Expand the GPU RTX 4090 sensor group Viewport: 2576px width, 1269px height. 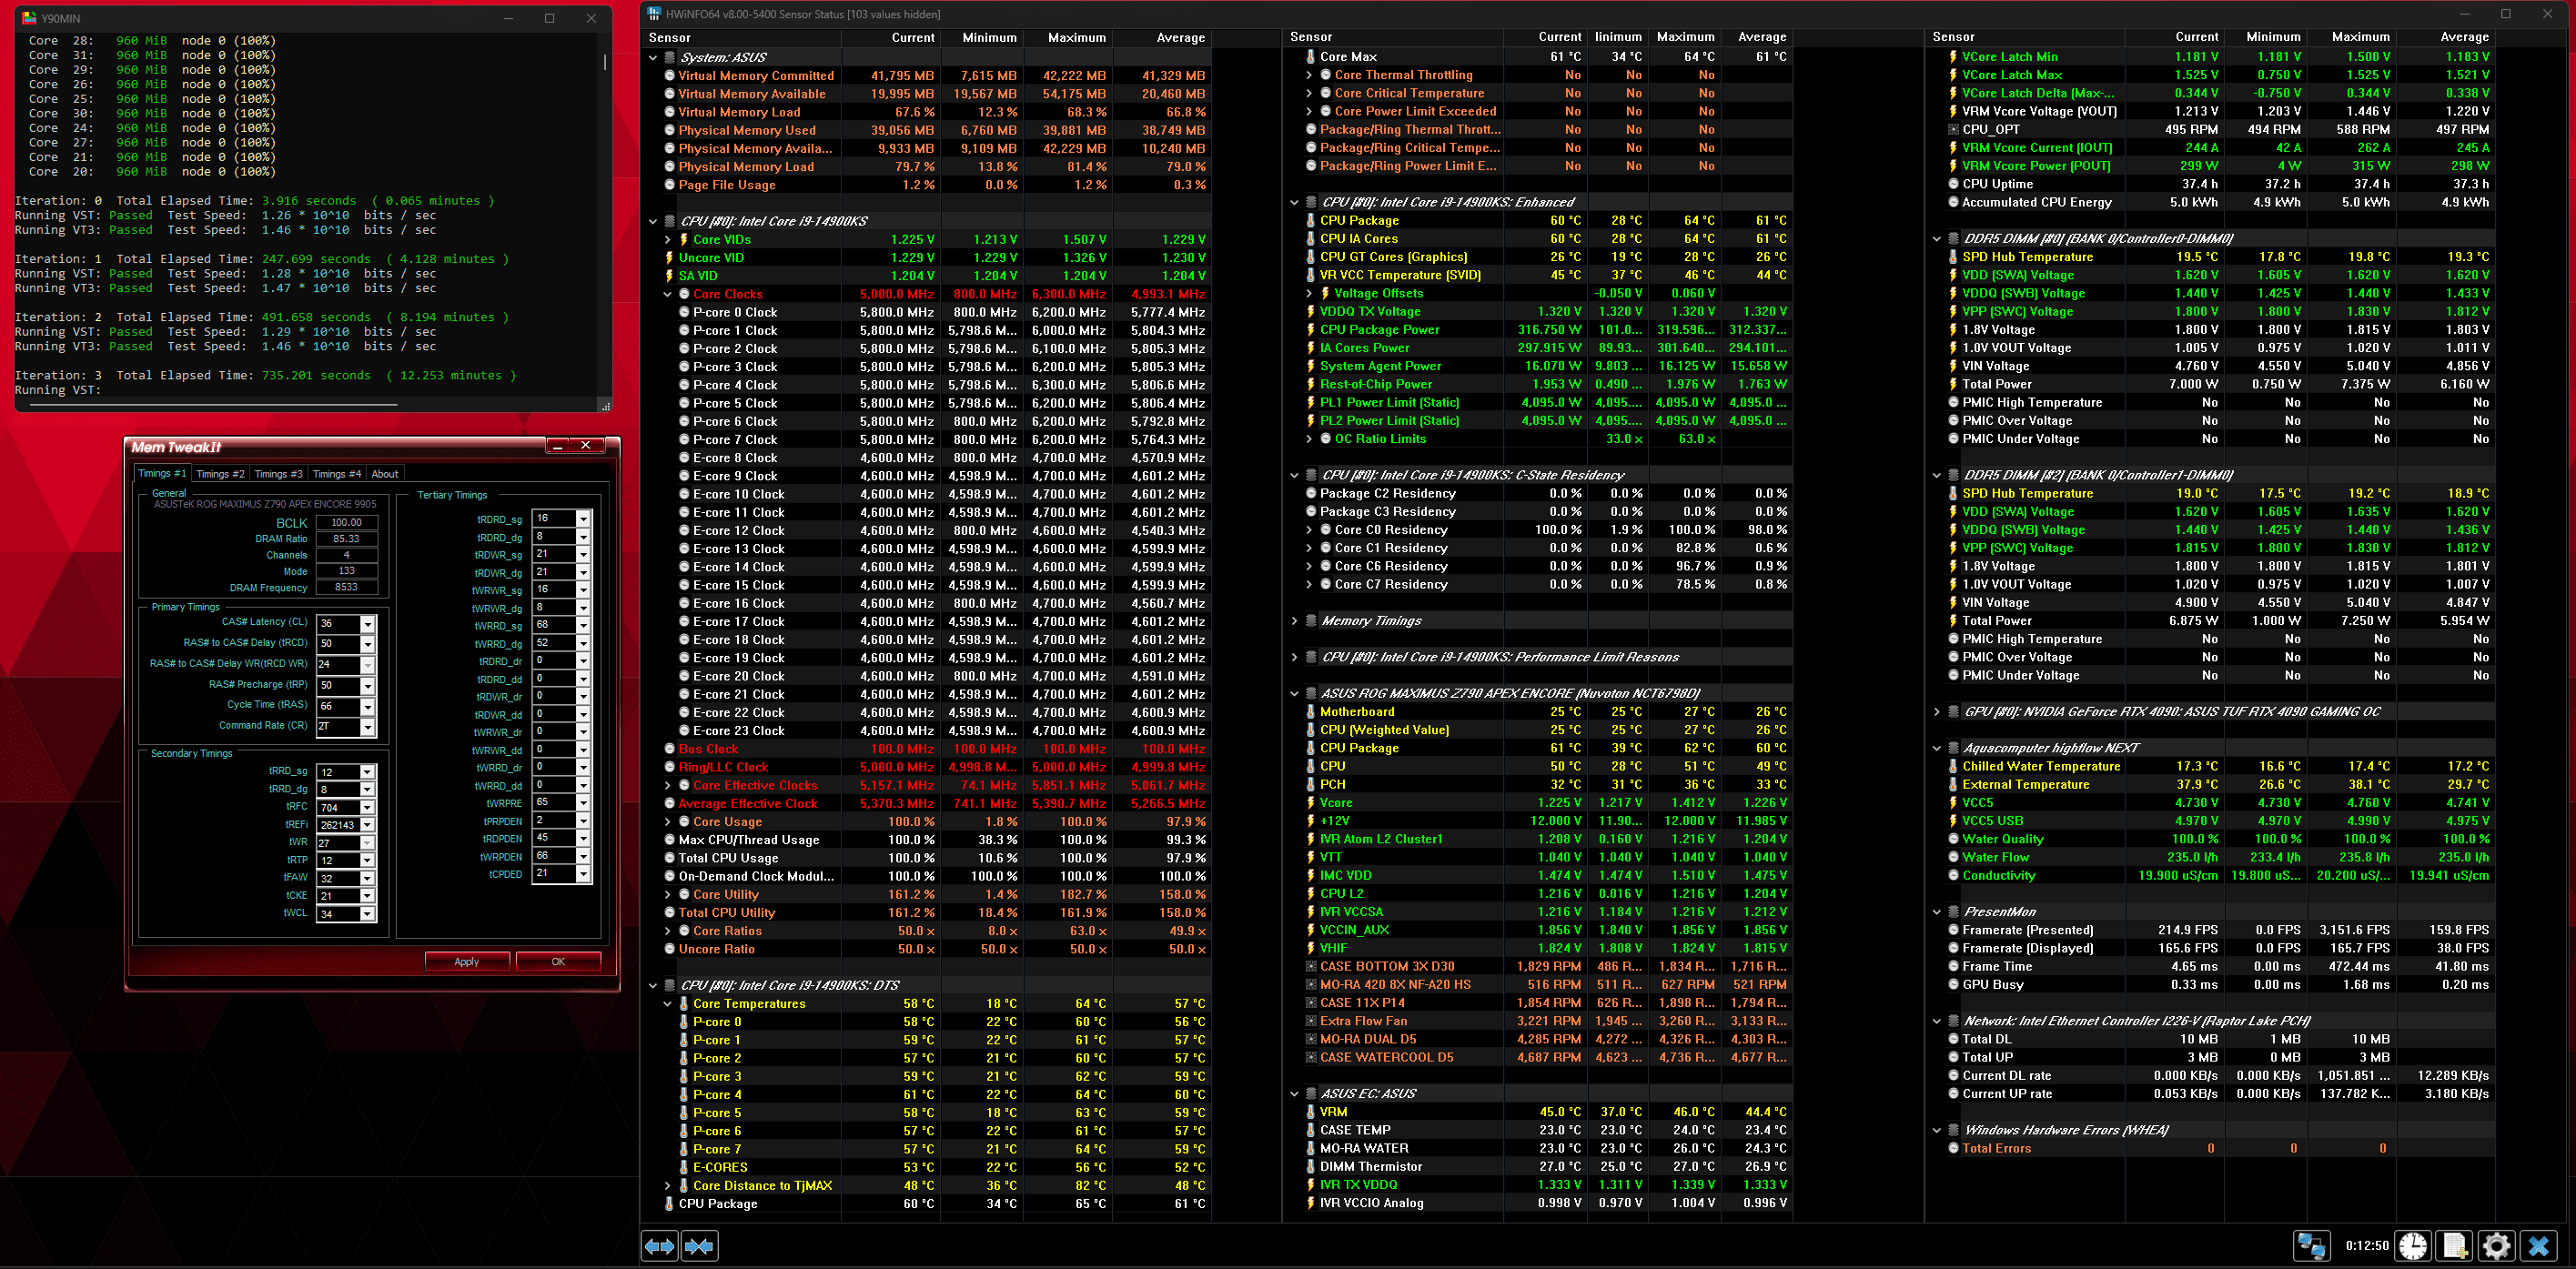click(1937, 712)
